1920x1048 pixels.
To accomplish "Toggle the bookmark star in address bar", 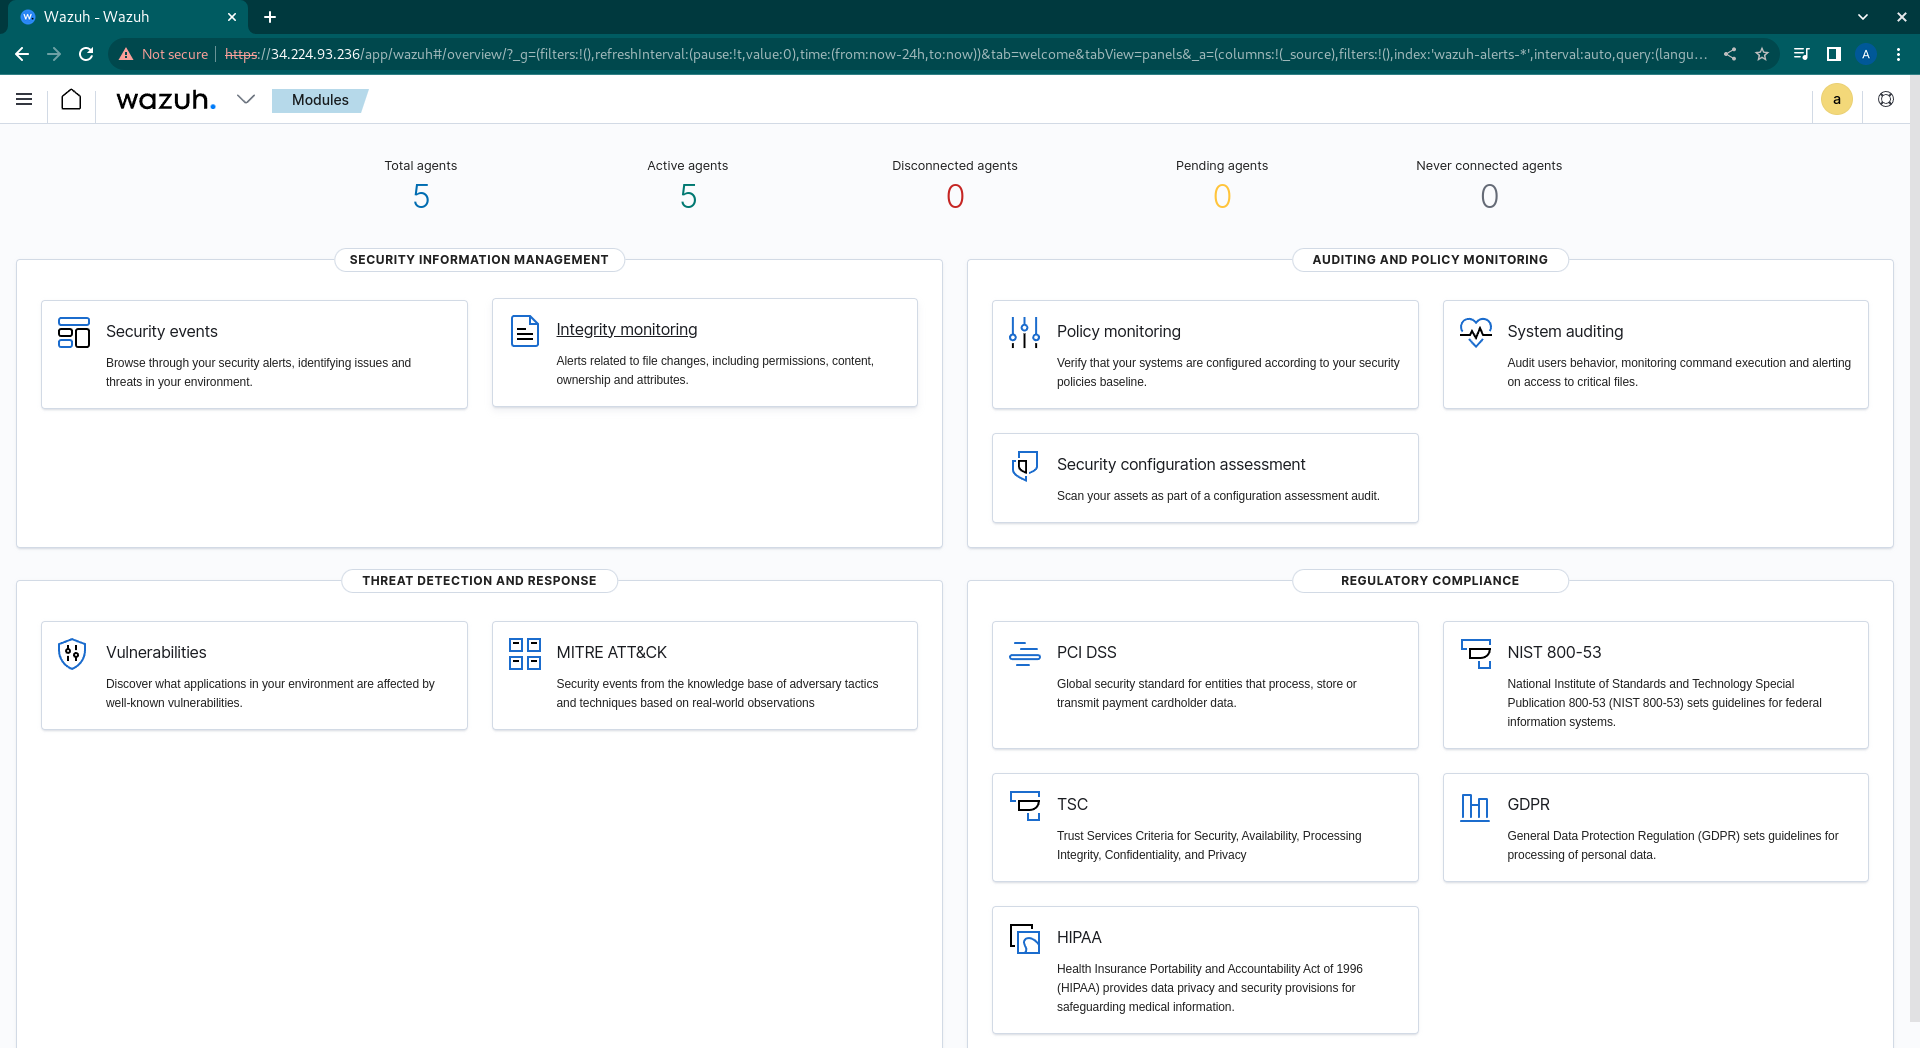I will [1763, 54].
